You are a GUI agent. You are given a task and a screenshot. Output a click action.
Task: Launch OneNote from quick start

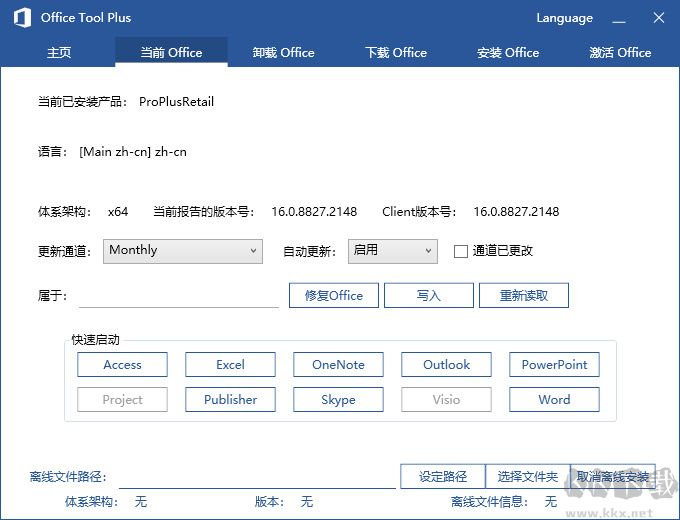point(338,364)
